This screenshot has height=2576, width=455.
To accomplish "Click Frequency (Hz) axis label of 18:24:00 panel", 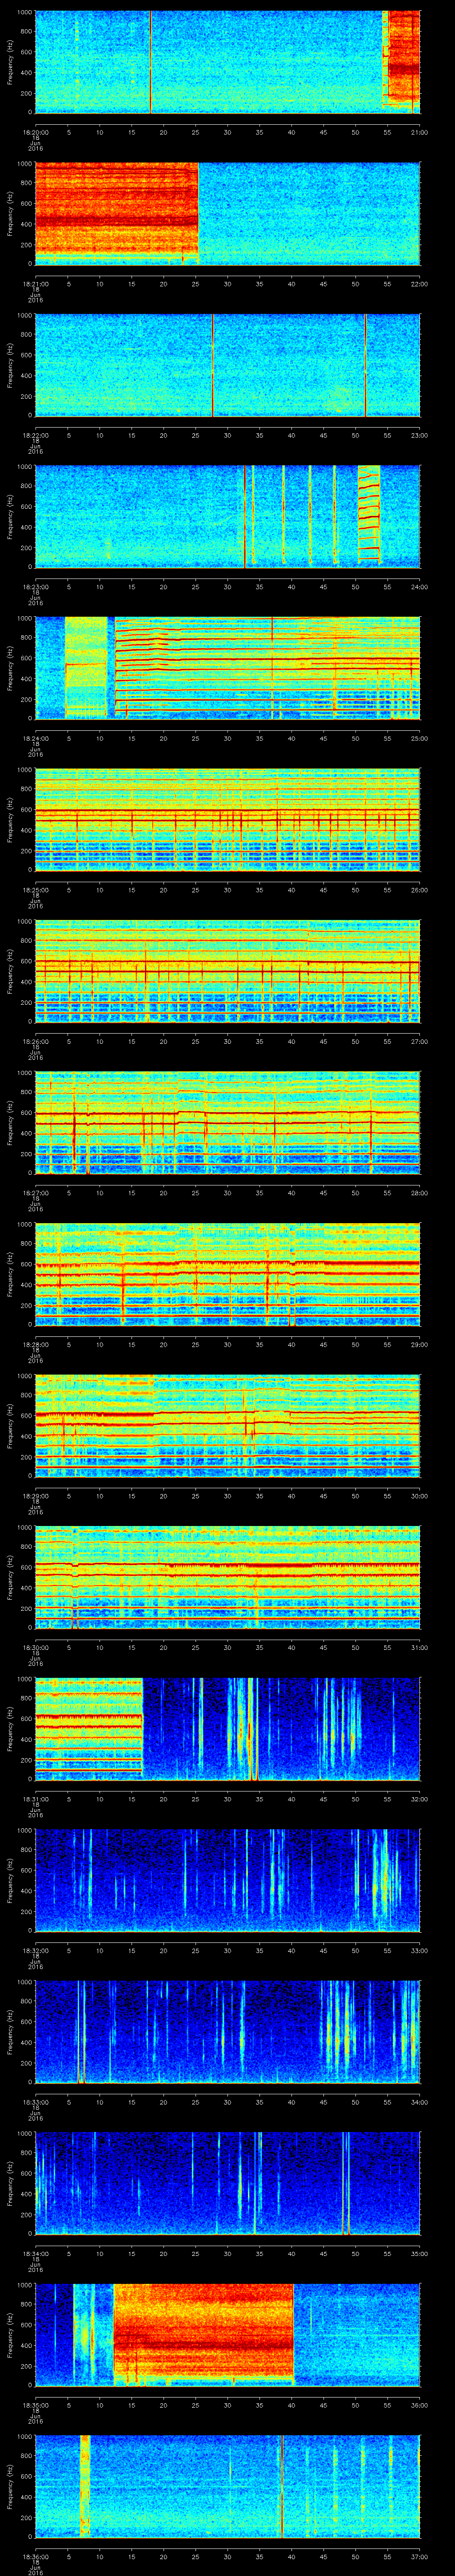I will [x=10, y=668].
